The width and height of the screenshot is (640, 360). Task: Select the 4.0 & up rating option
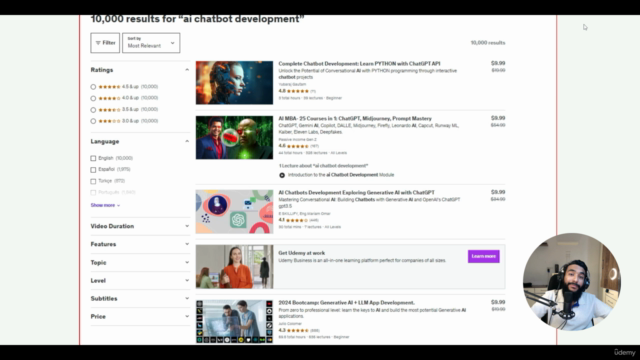93,98
